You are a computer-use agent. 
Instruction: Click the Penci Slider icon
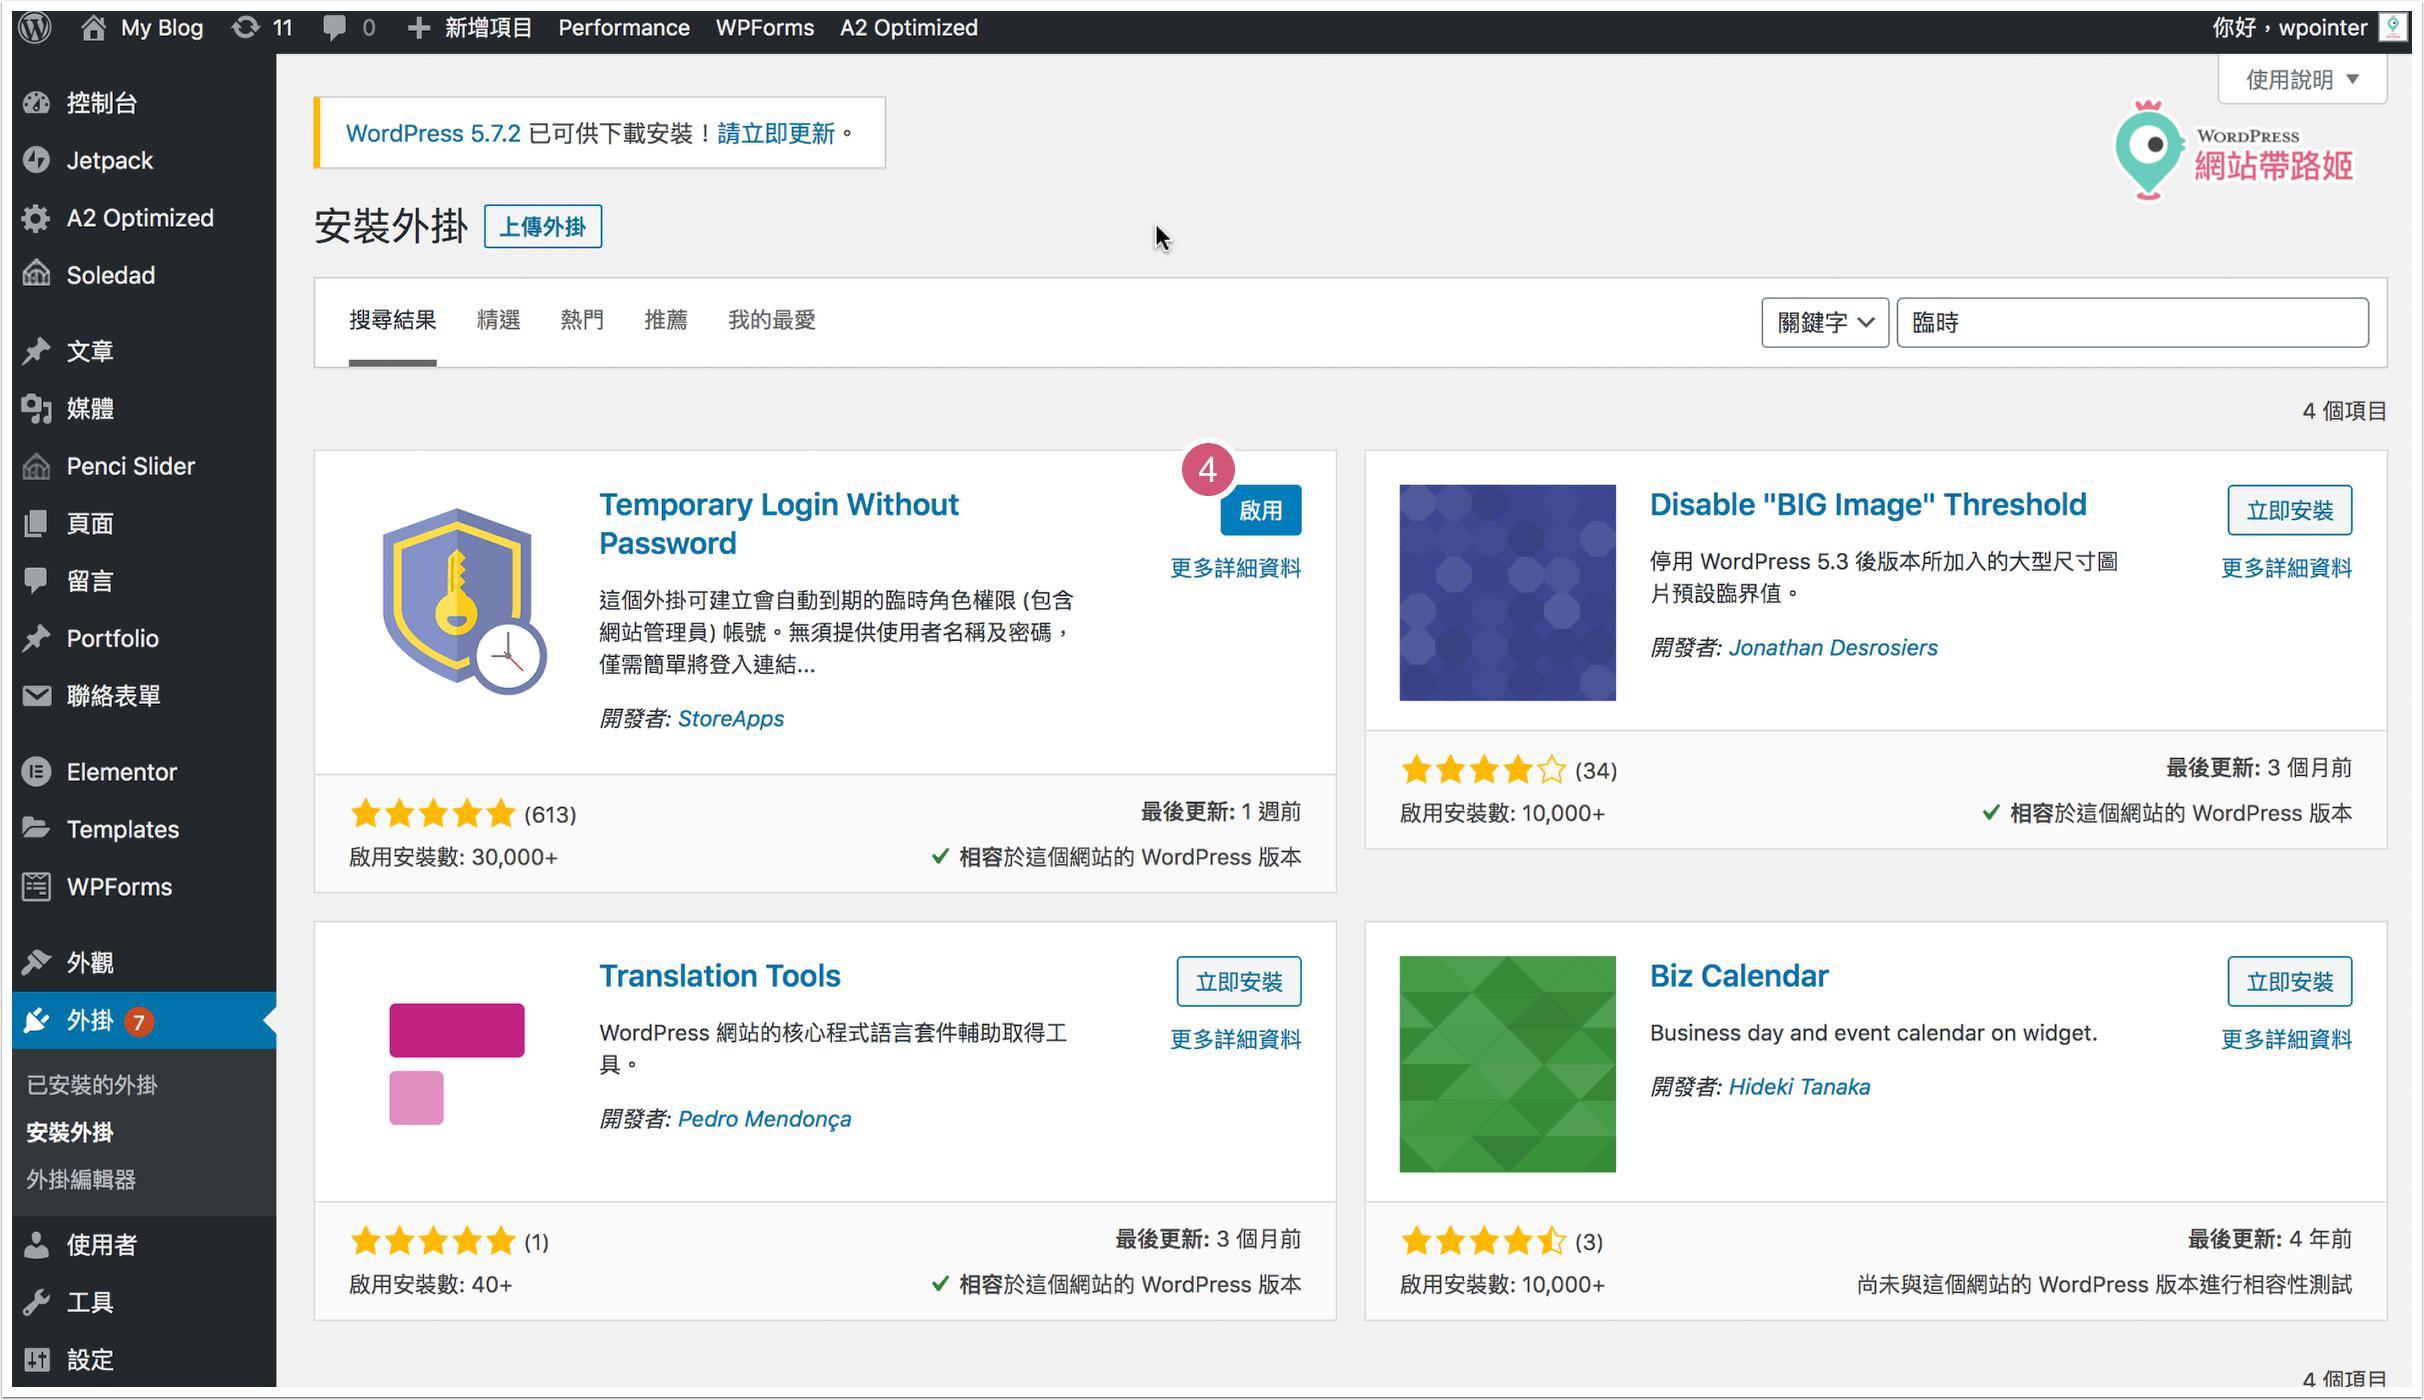coord(37,466)
